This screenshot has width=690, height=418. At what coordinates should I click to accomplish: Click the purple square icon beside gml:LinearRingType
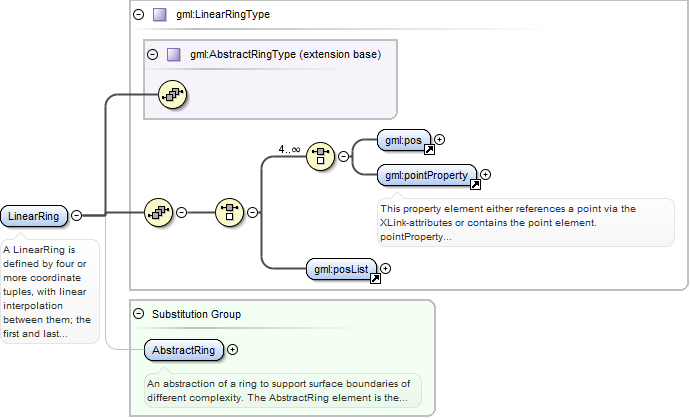[158, 15]
